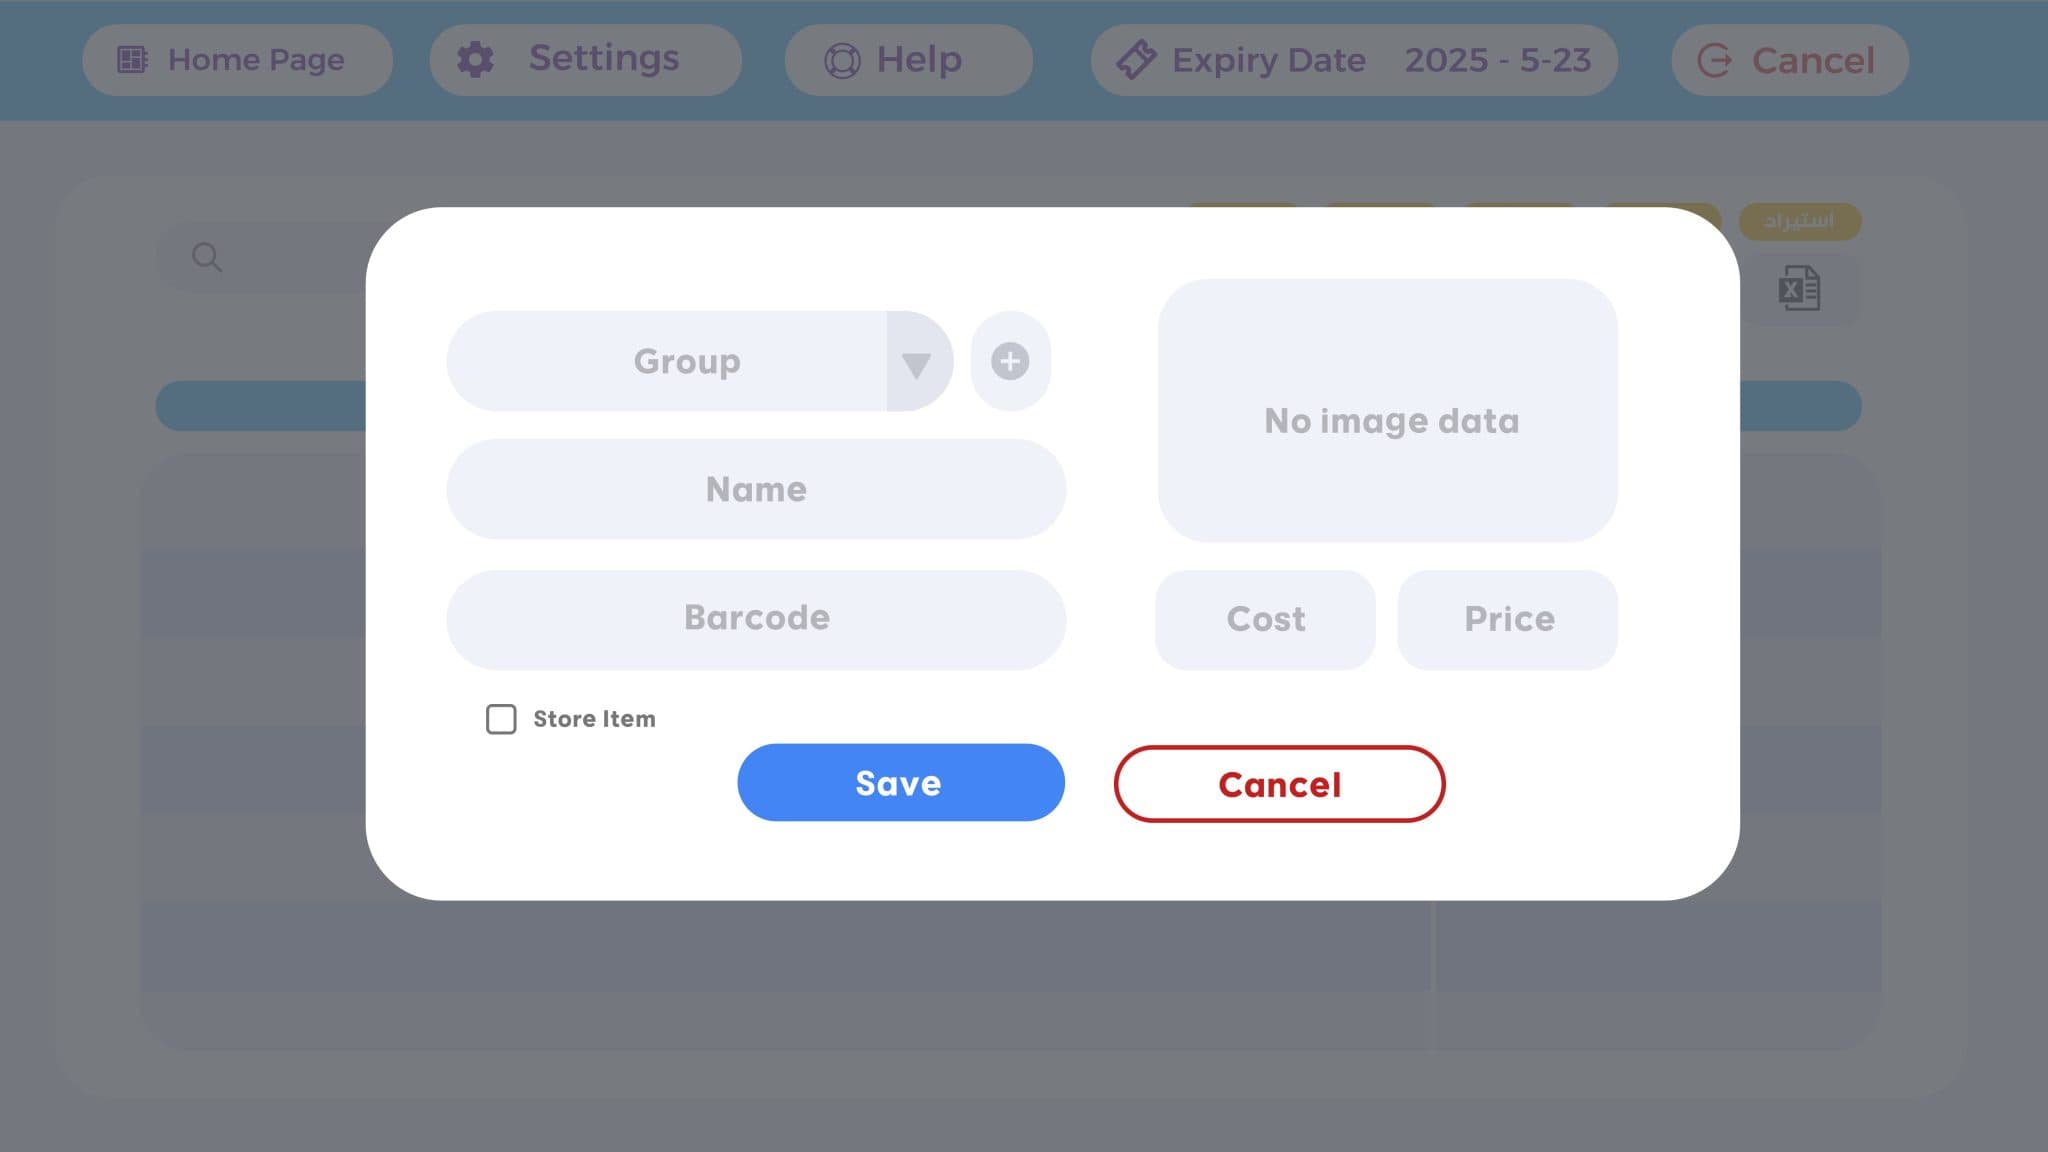Click the Home Page grid icon
The height and width of the screenshot is (1152, 2048).
(x=132, y=60)
